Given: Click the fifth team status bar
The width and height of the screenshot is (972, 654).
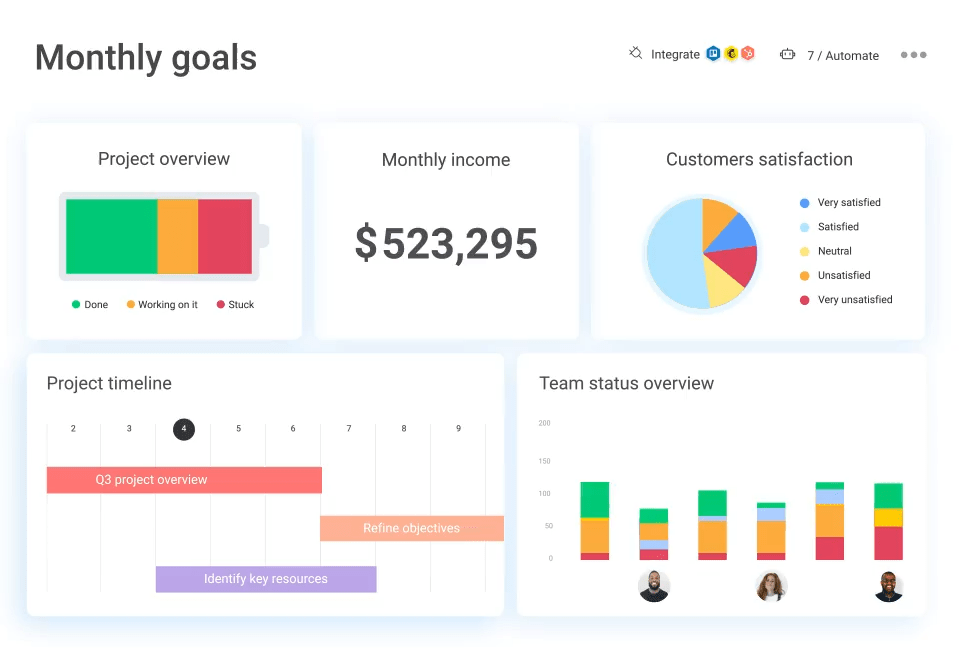Looking at the screenshot, I should [x=829, y=521].
